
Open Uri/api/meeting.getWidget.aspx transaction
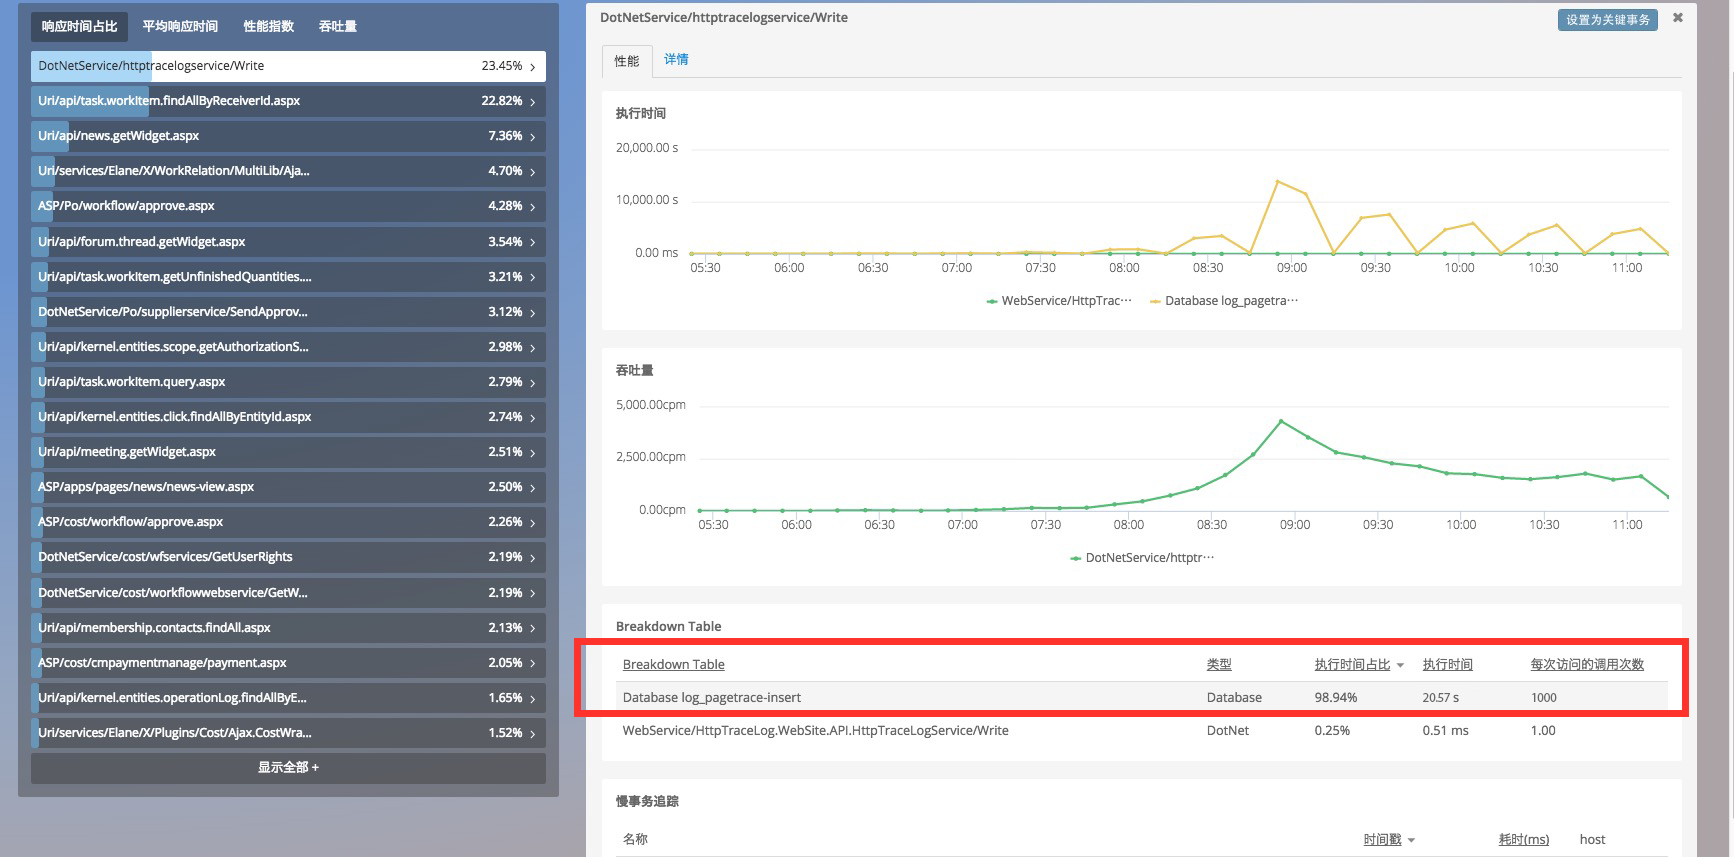tap(288, 452)
